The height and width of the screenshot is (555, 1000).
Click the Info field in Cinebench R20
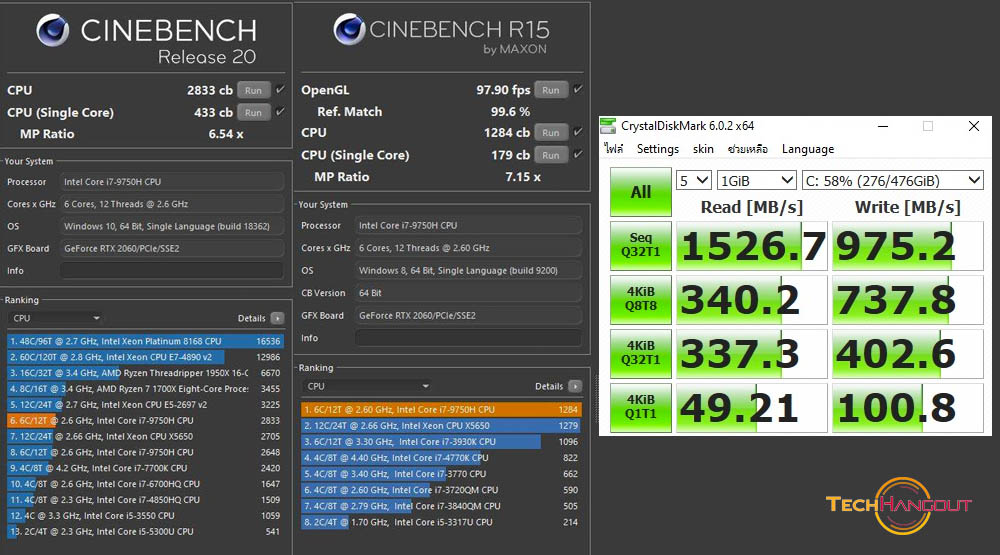pyautogui.click(x=172, y=270)
